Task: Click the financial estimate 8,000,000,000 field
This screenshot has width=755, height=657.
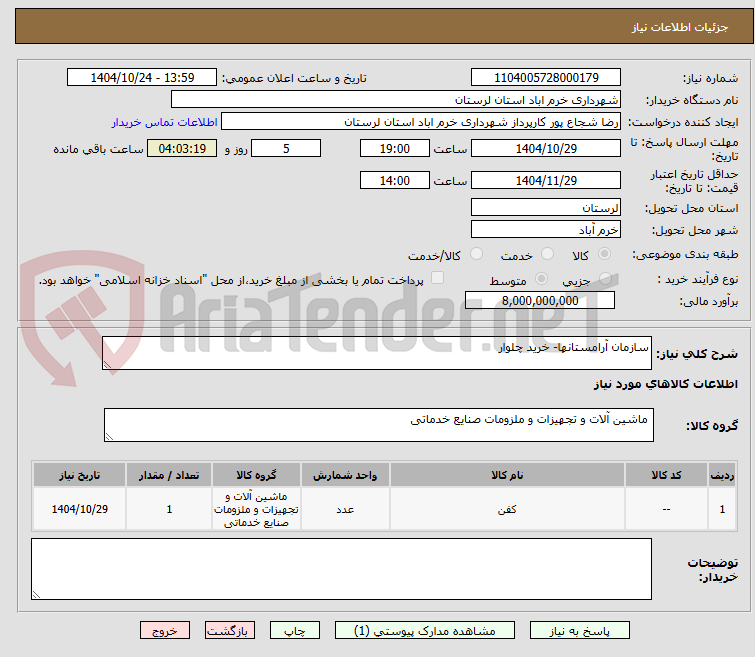Action: pyautogui.click(x=540, y=301)
